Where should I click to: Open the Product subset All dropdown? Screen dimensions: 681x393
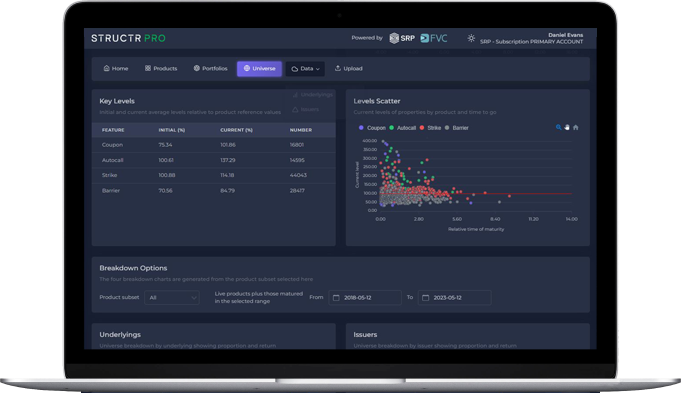(x=172, y=297)
